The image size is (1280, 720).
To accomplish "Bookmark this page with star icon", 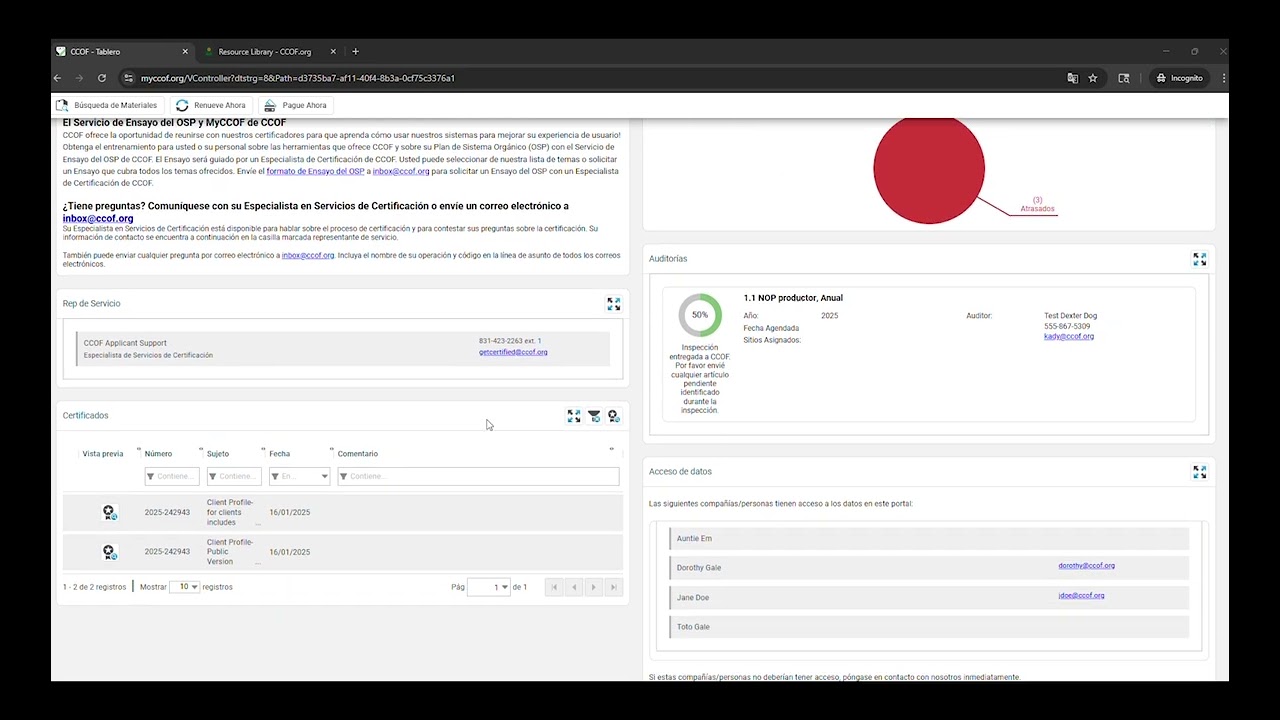I will tap(1093, 78).
